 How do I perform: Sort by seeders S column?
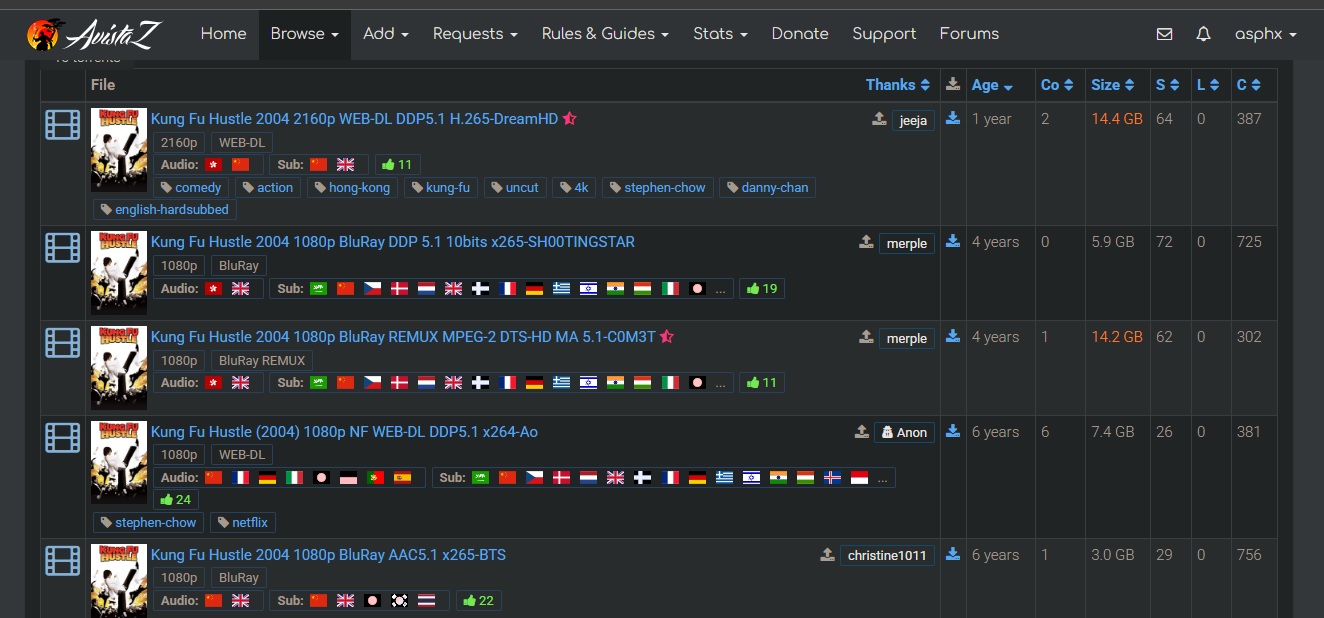pos(1168,85)
